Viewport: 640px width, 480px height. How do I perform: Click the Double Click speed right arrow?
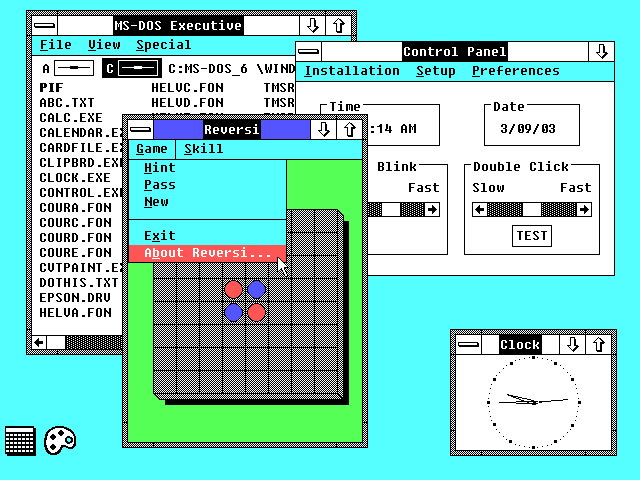pyautogui.click(x=584, y=210)
